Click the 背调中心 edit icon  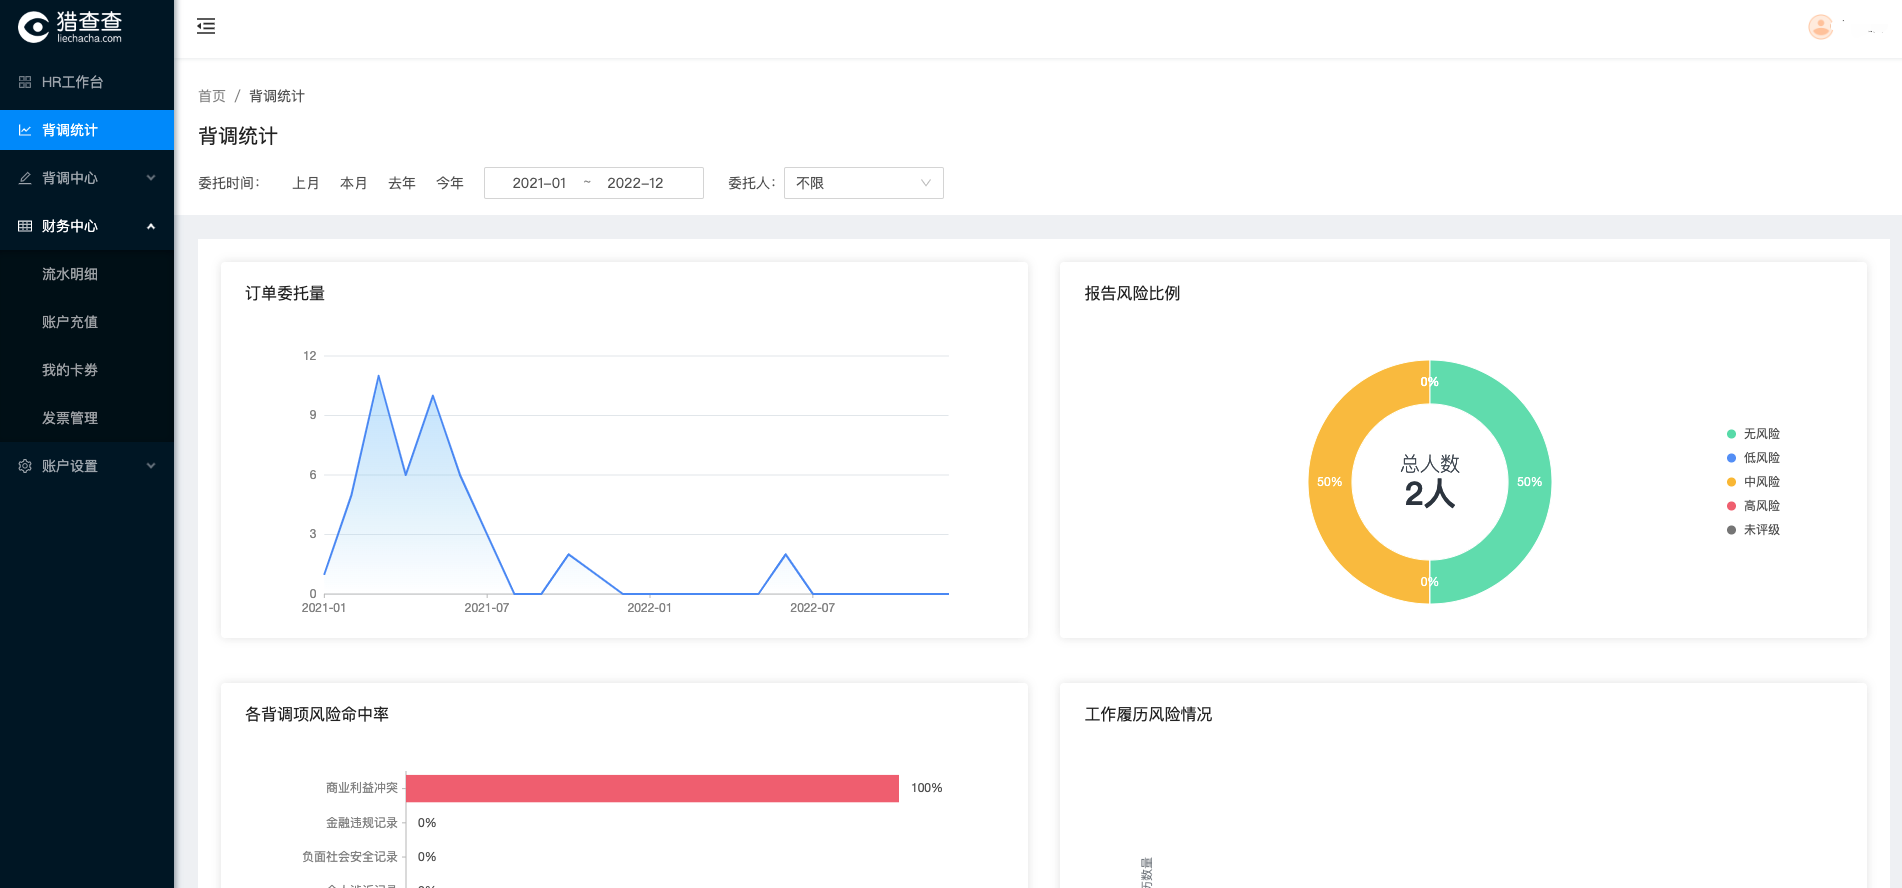tap(25, 178)
